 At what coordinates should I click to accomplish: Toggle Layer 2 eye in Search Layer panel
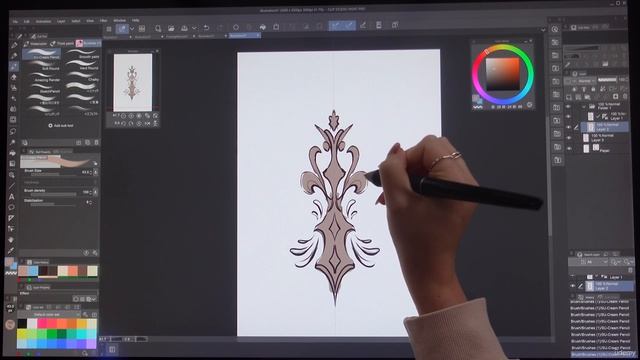tap(573, 286)
